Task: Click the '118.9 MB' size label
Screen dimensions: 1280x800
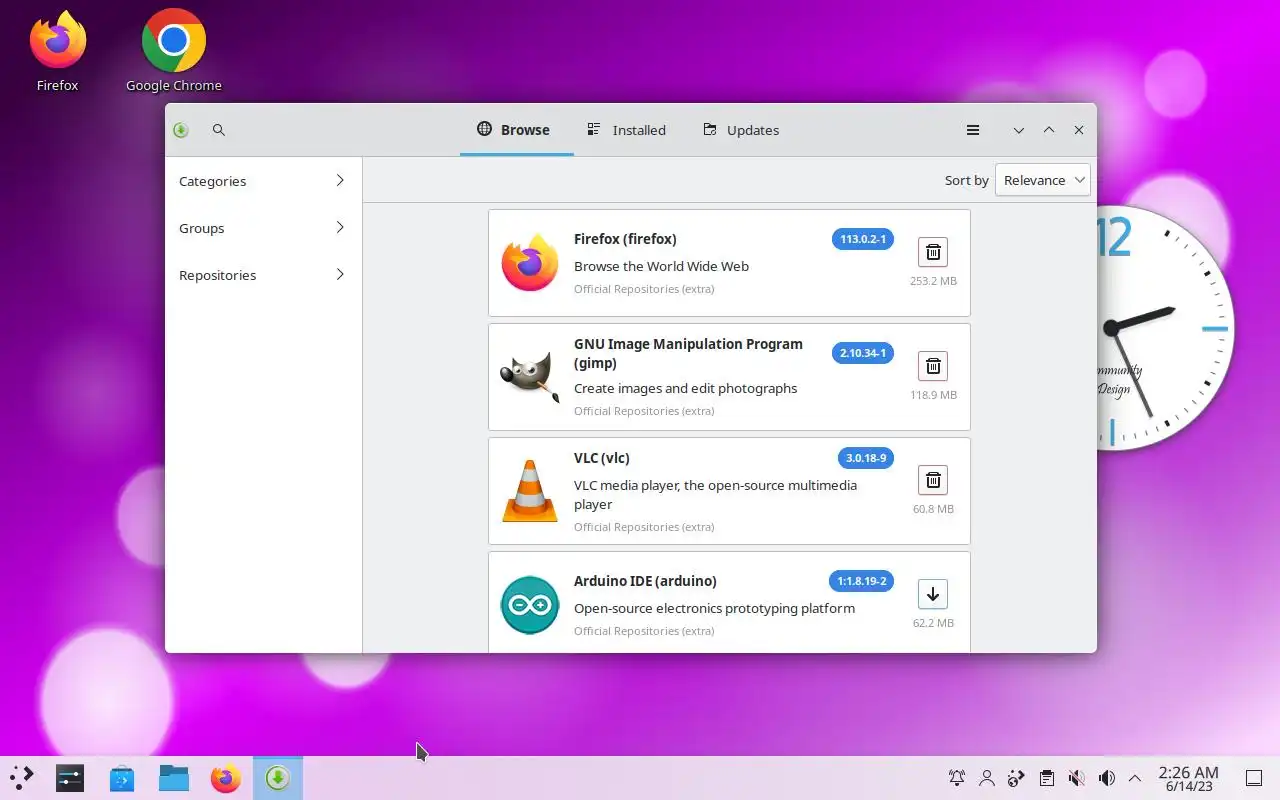Action: [x=933, y=395]
